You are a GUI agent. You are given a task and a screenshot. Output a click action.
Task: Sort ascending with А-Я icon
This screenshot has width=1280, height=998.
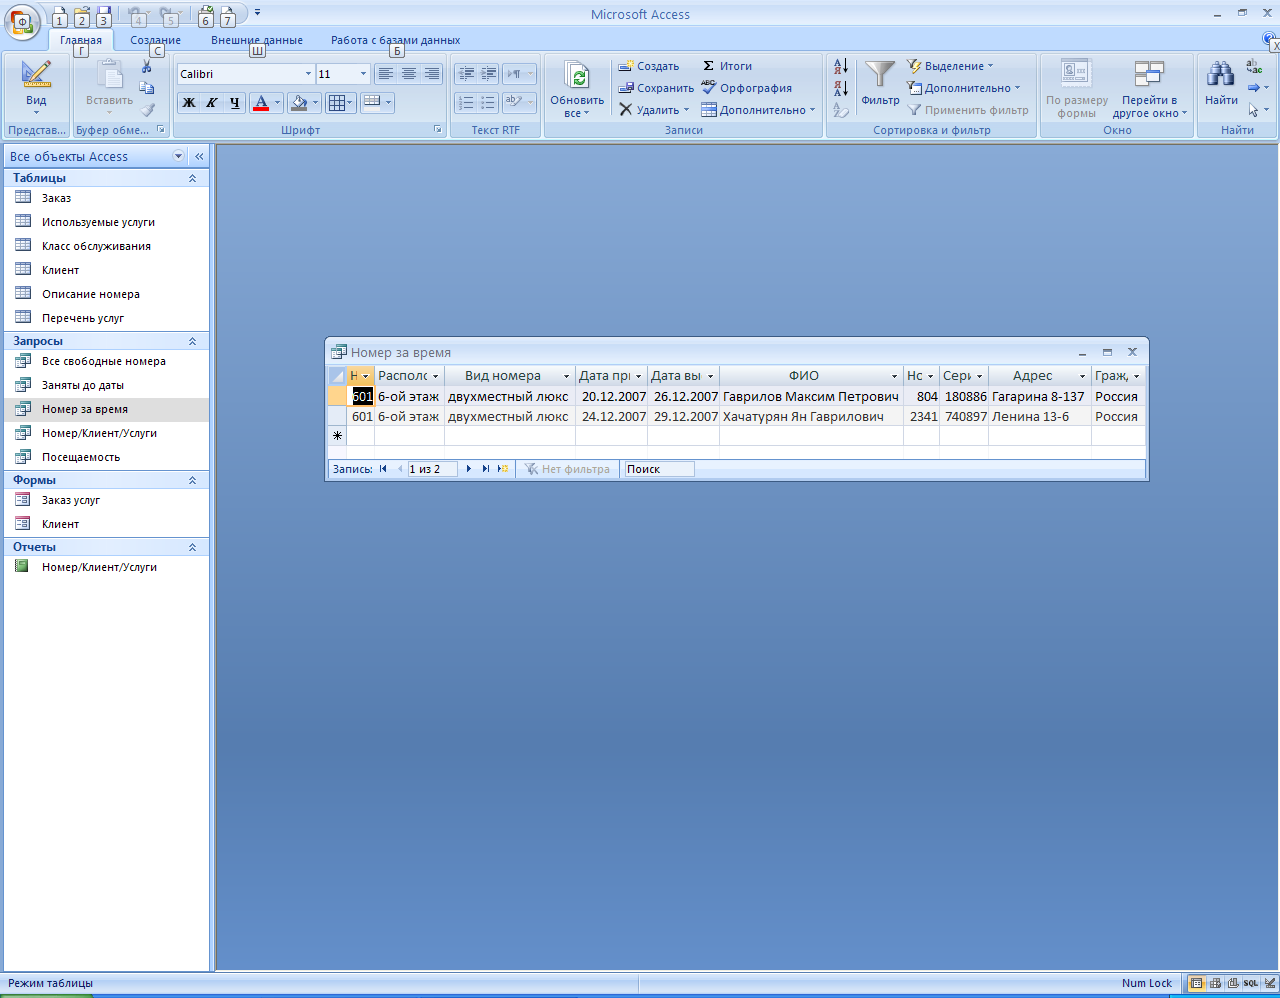point(841,66)
